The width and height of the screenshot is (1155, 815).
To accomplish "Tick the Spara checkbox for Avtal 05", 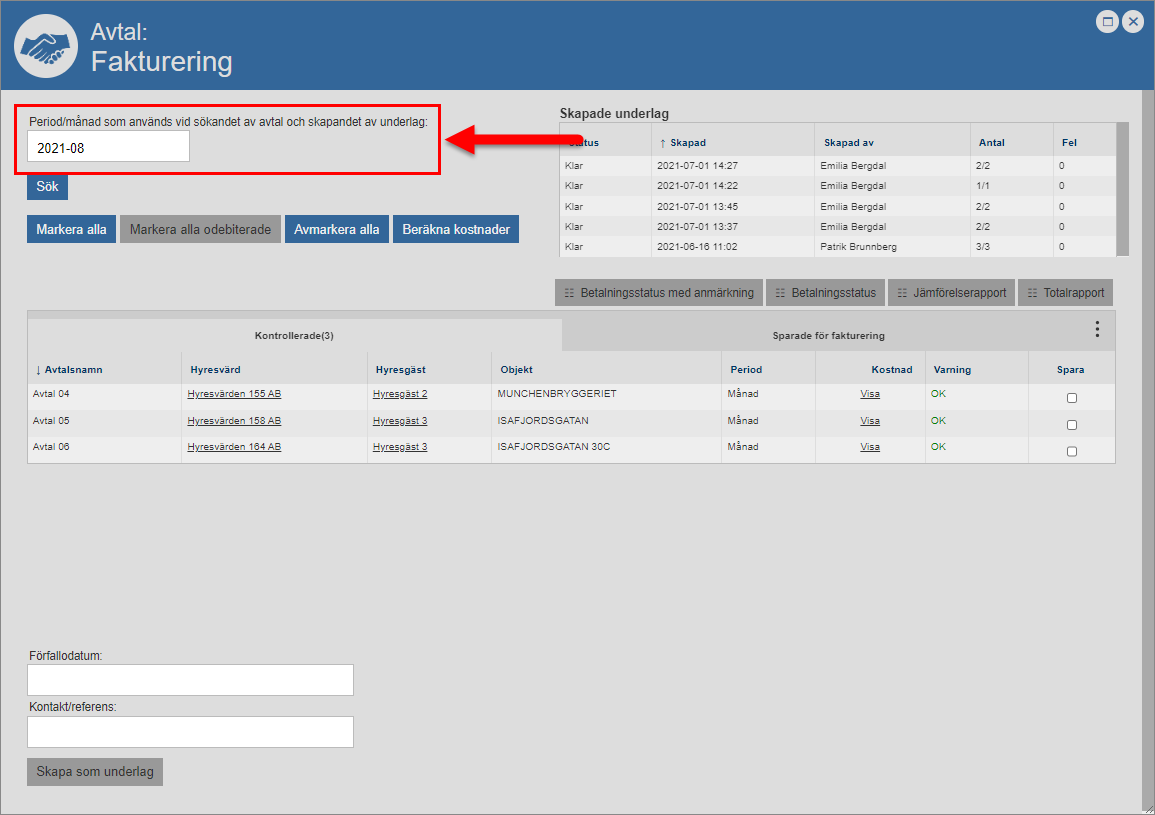I will pos(1072,425).
